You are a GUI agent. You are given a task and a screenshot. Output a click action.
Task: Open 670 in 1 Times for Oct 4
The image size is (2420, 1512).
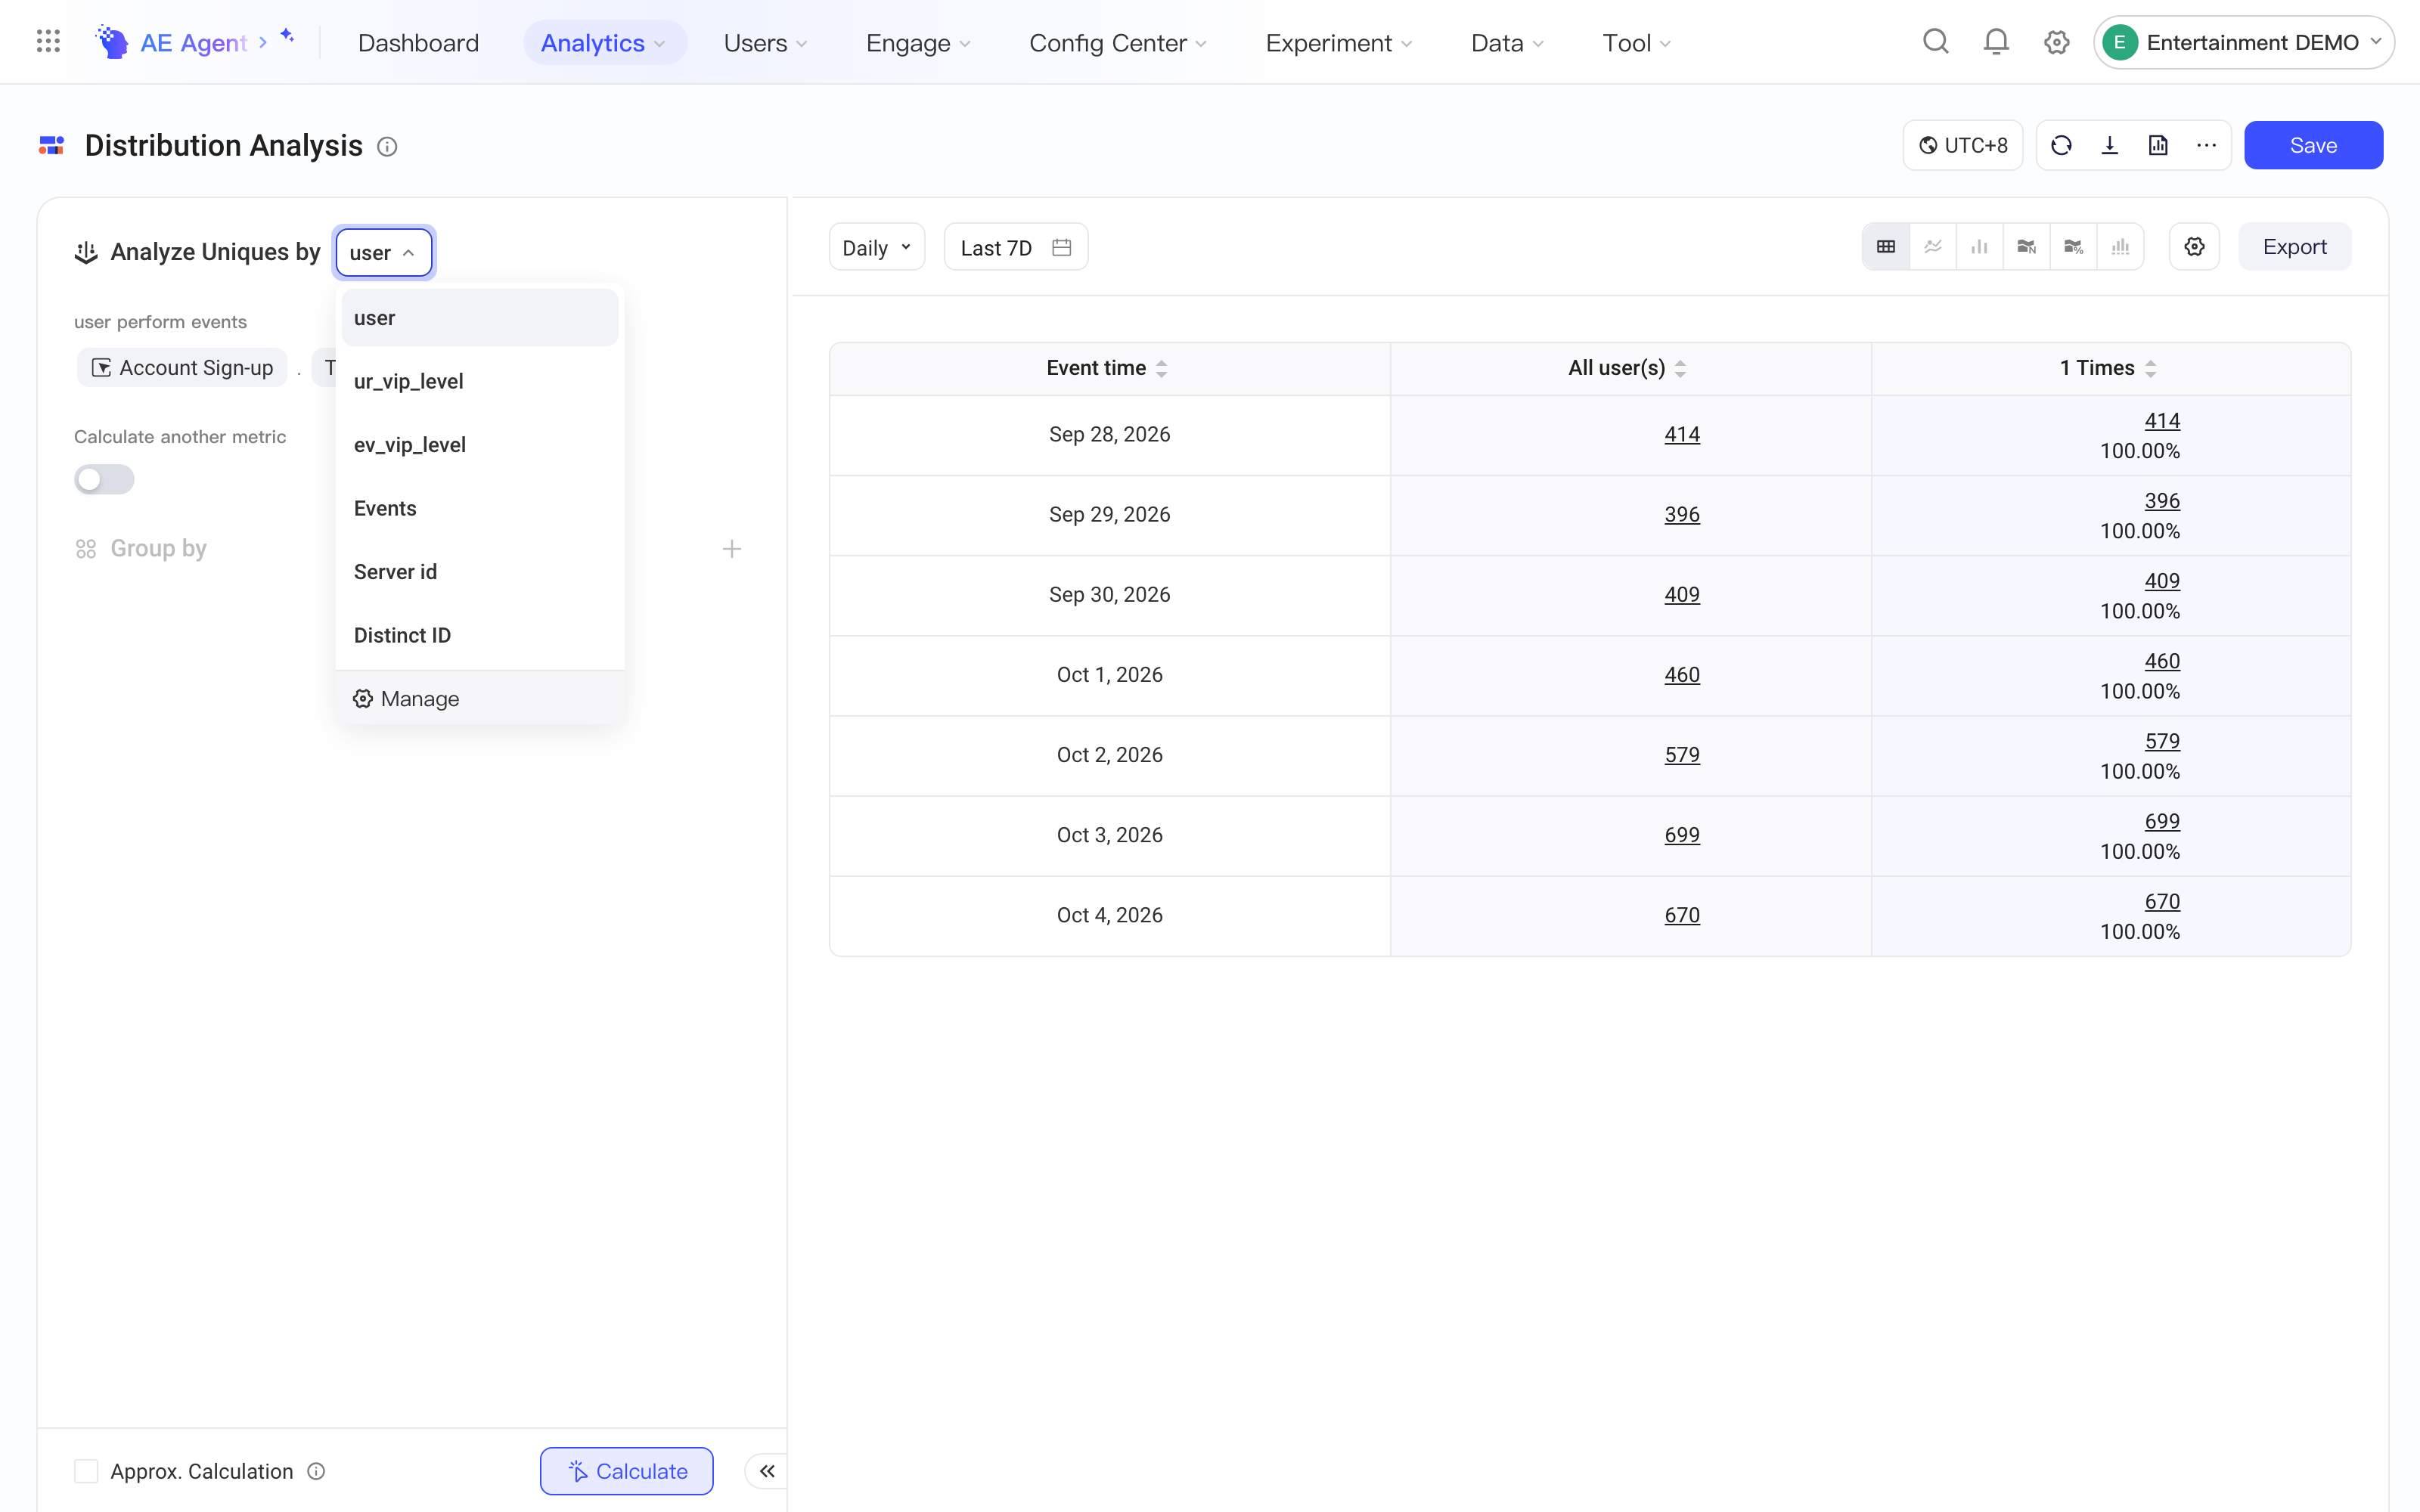click(2162, 902)
